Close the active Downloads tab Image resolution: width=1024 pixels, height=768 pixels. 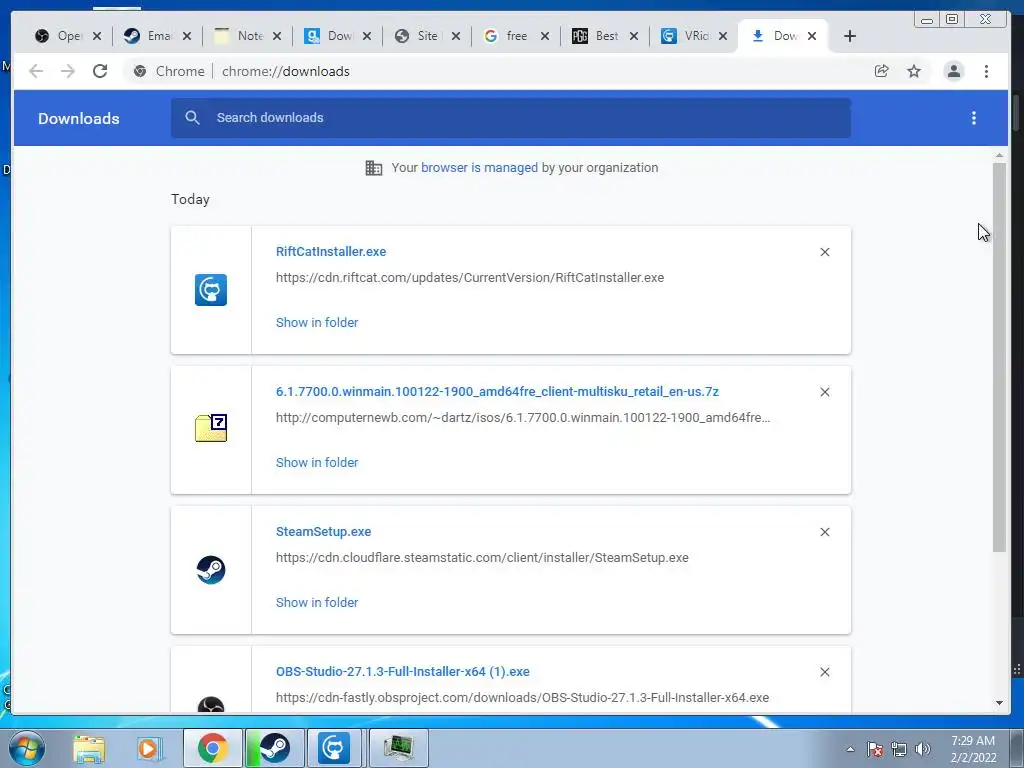[812, 36]
